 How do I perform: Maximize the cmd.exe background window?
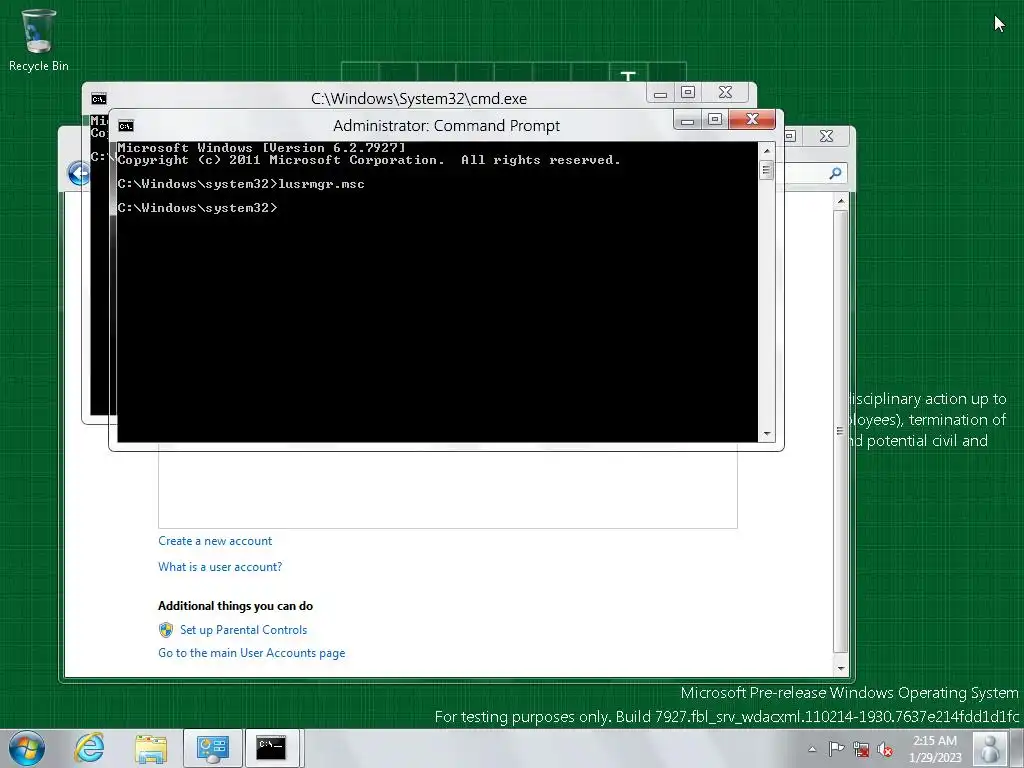(x=688, y=93)
